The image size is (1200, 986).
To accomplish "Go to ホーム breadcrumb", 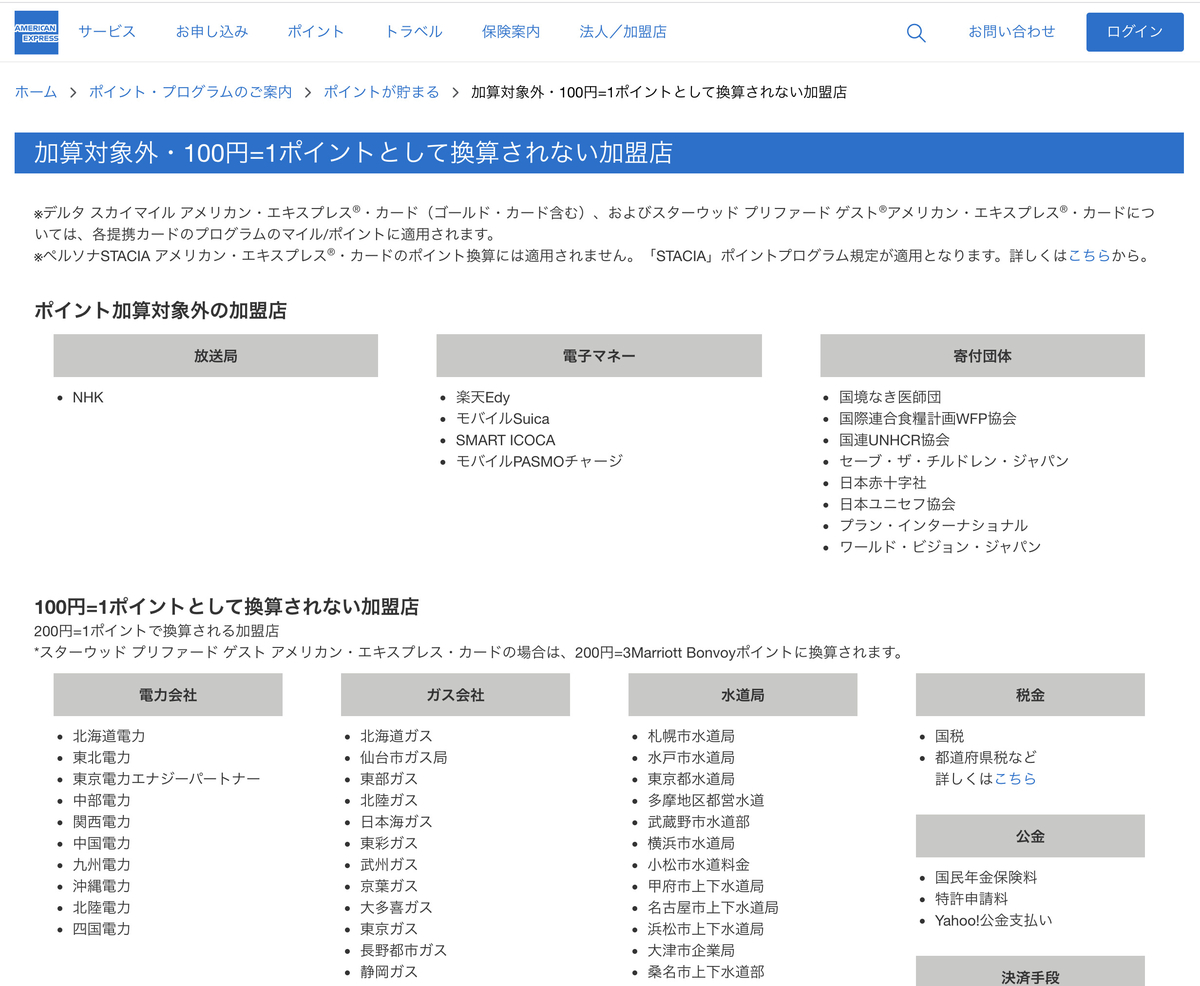I will [36, 92].
